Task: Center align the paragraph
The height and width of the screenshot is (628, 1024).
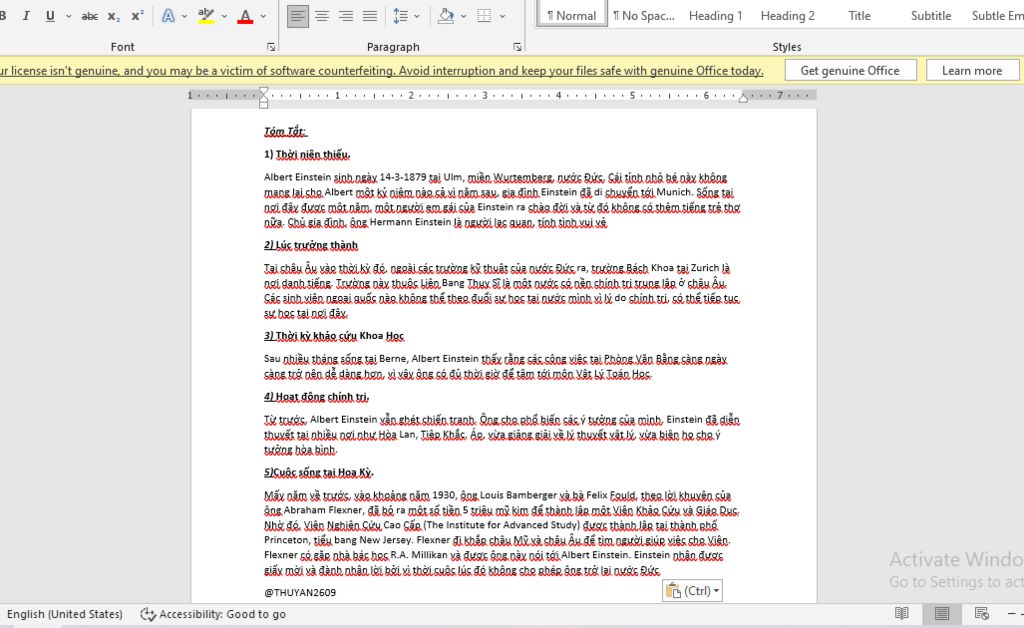Action: [x=322, y=16]
